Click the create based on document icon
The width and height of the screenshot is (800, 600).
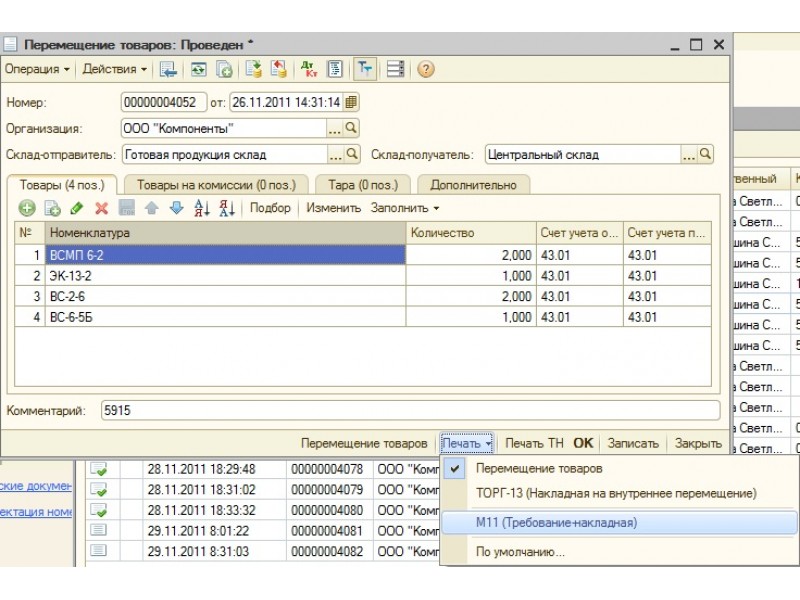point(254,69)
